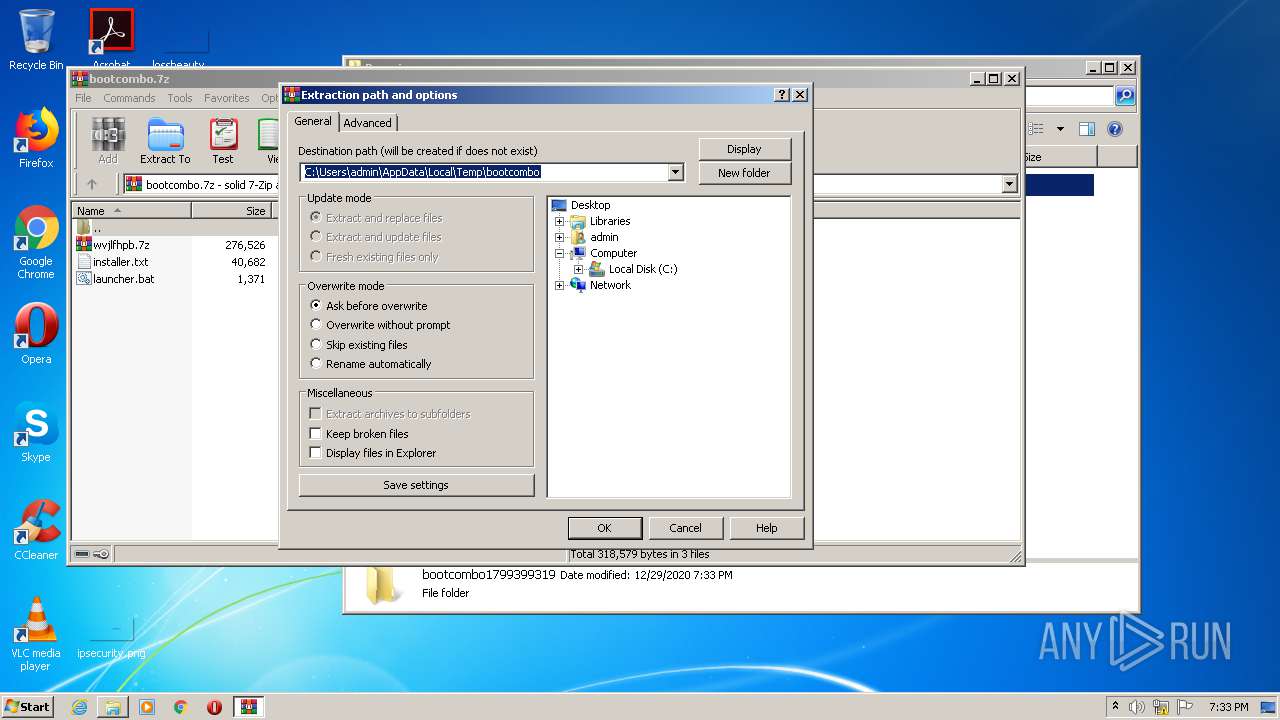Open the CCleaner desktop shortcut

(x=36, y=530)
